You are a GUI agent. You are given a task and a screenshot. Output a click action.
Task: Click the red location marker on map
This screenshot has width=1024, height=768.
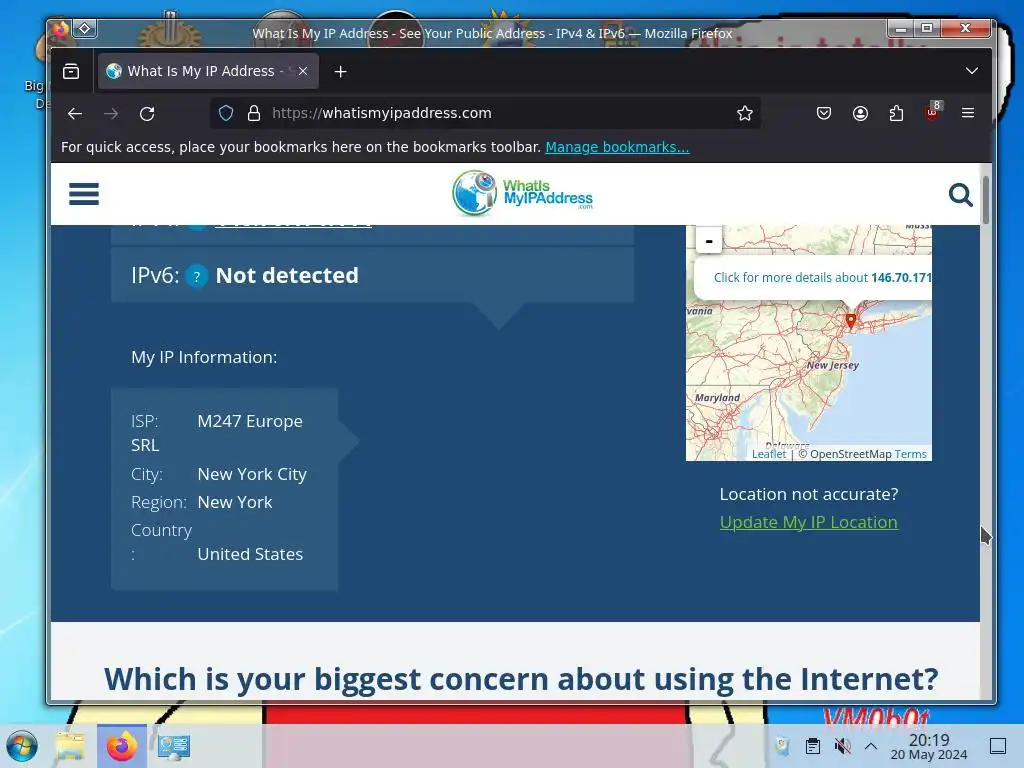[850, 320]
